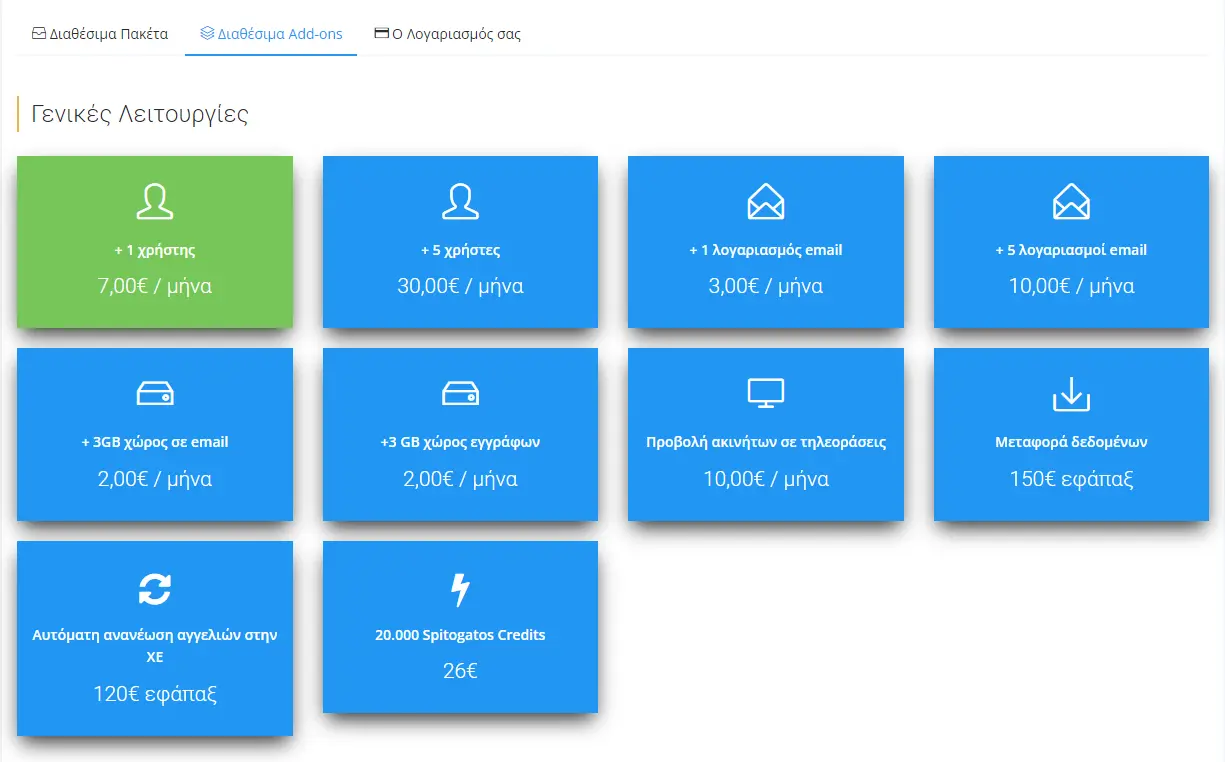The width and height of the screenshot is (1225, 762).
Task: Click the envelope icon for +1 λογαριασμός email
Action: point(766,201)
